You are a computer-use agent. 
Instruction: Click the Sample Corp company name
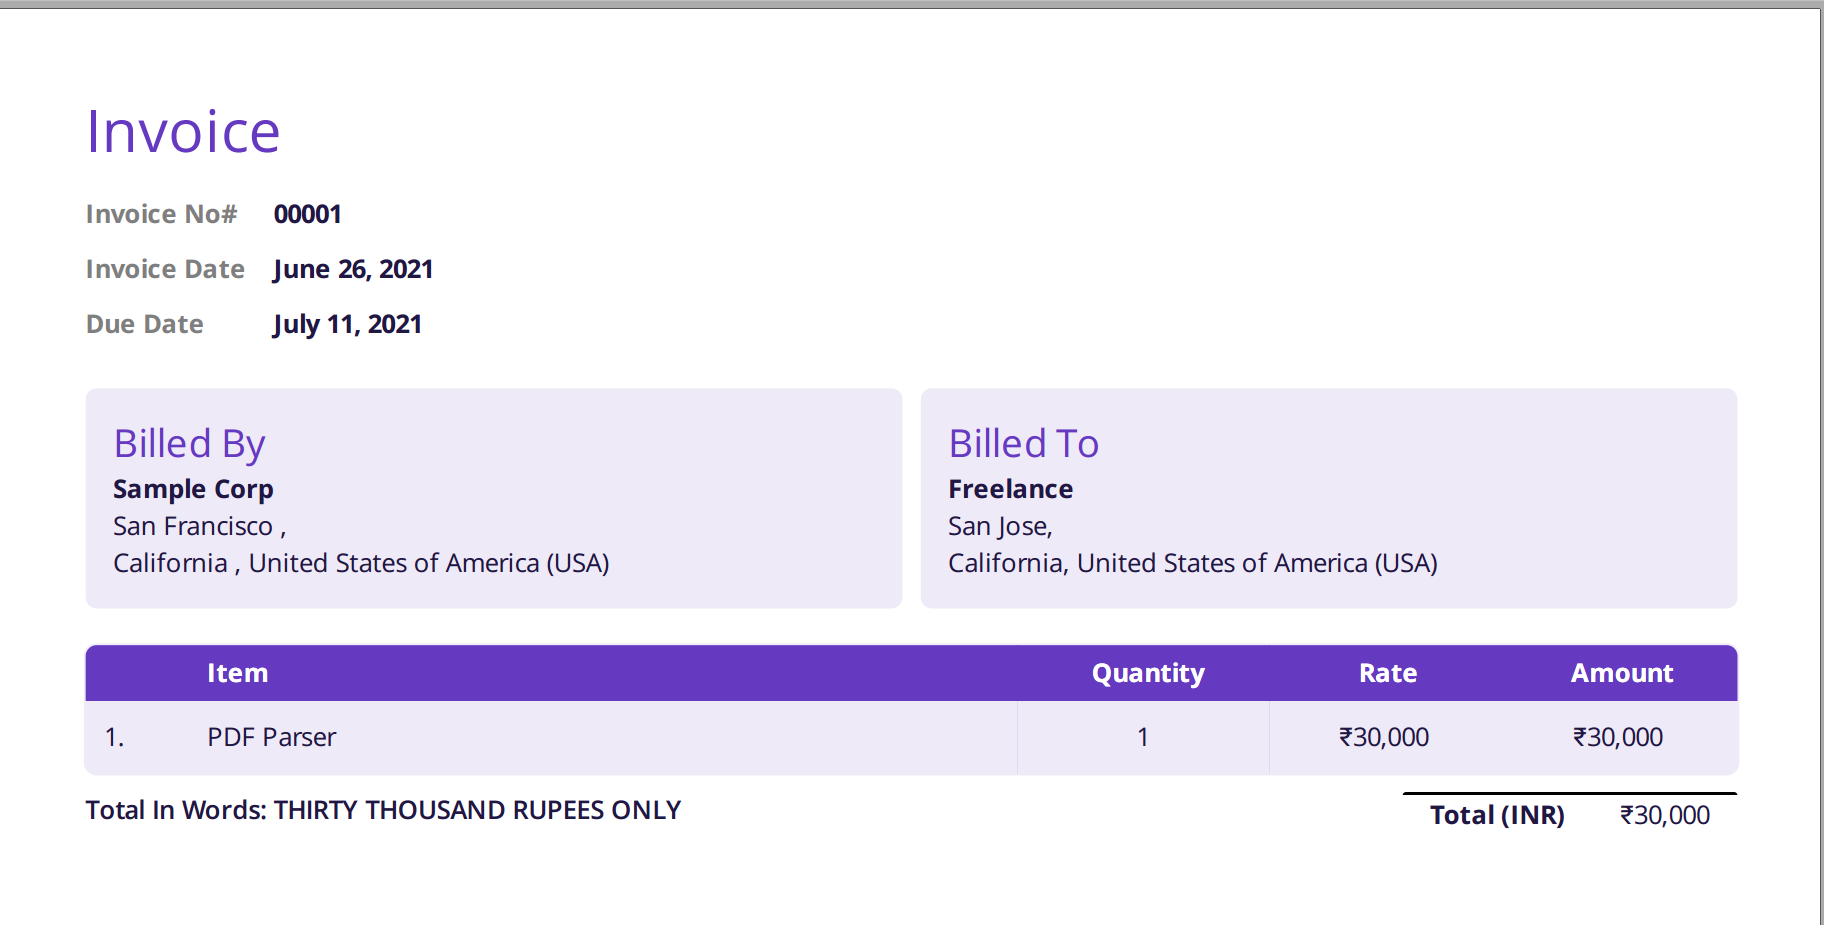coord(193,489)
